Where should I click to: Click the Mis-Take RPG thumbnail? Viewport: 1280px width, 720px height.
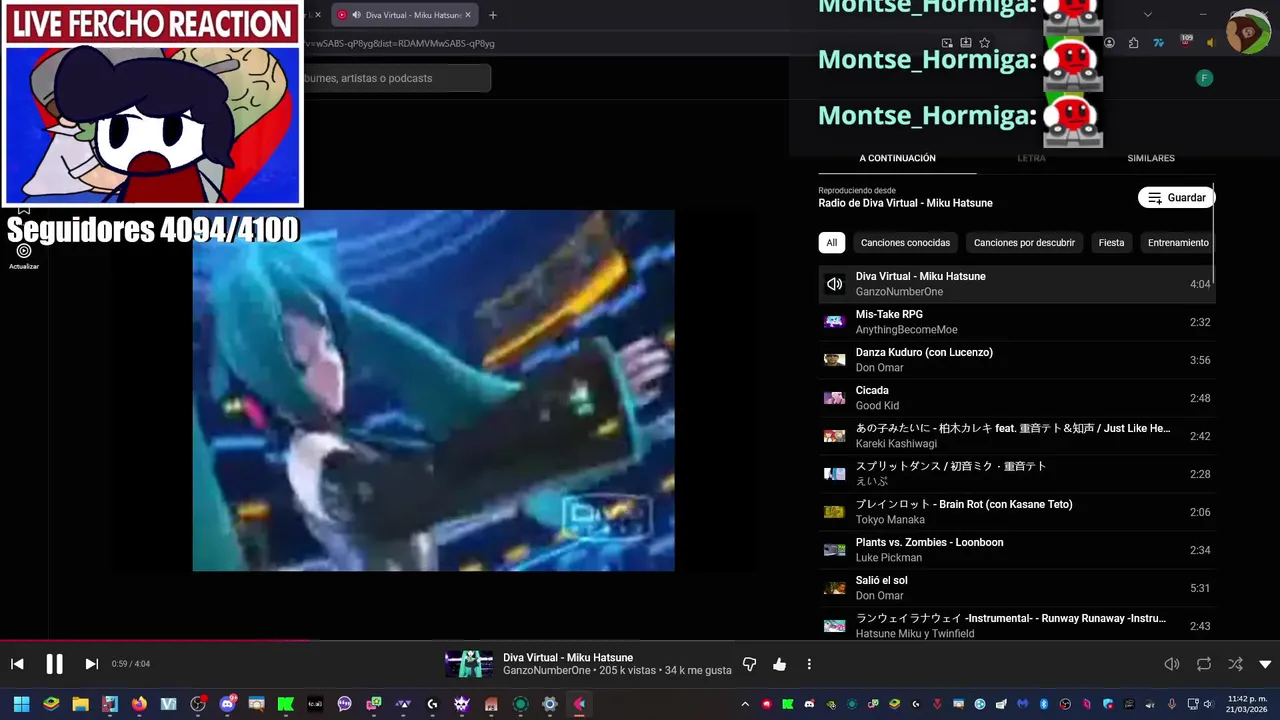tap(834, 322)
